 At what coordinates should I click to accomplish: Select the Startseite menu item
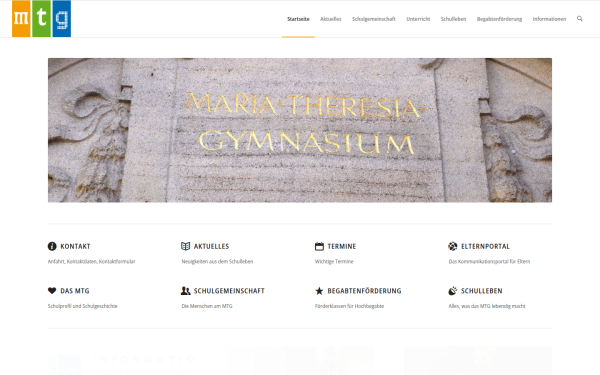click(x=298, y=19)
